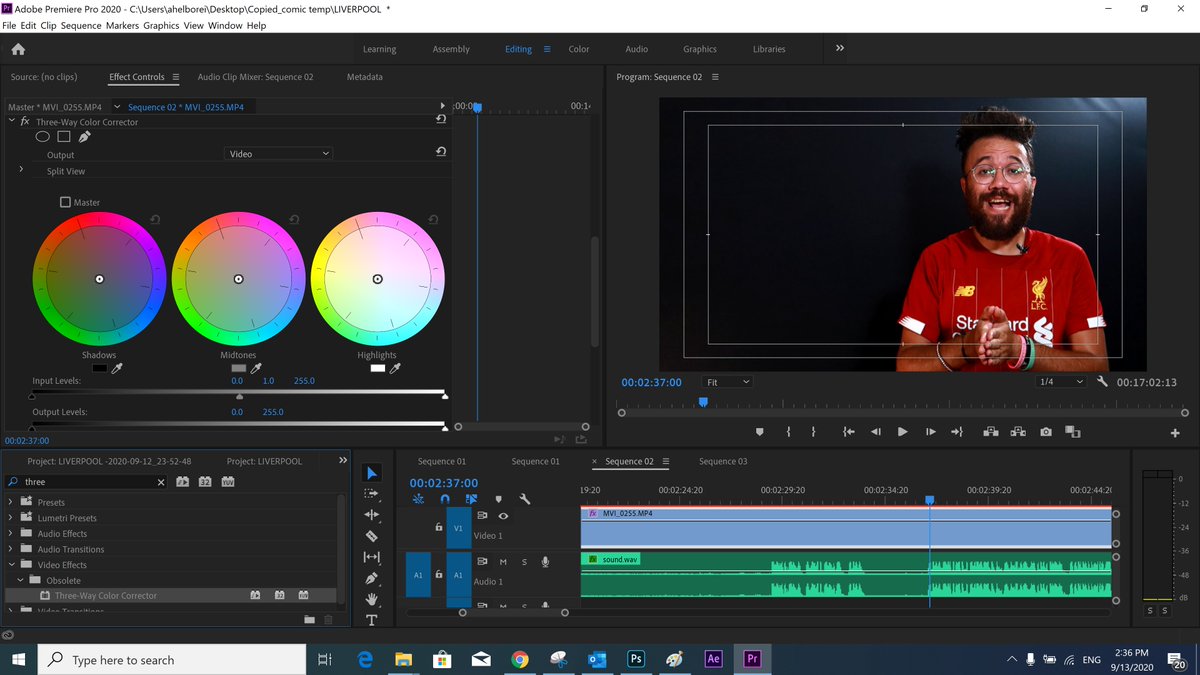Select the Type tool
The image size is (1200, 675).
pyautogui.click(x=371, y=620)
